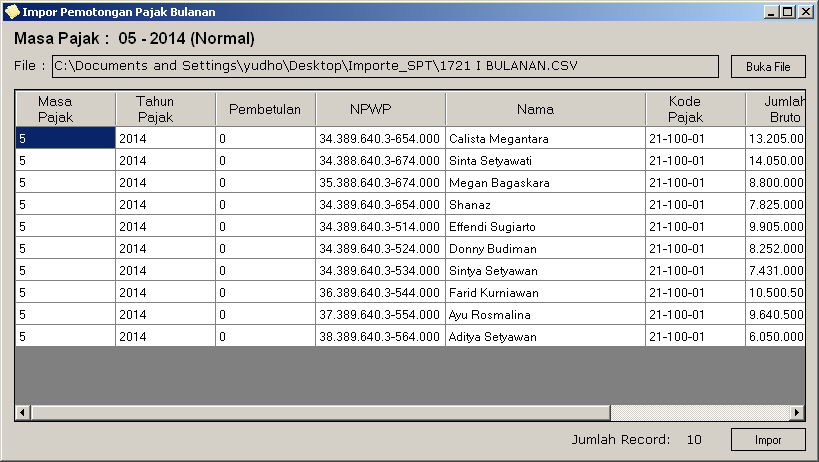
Task: Select the name cell Shanaz
Action: 545,204
